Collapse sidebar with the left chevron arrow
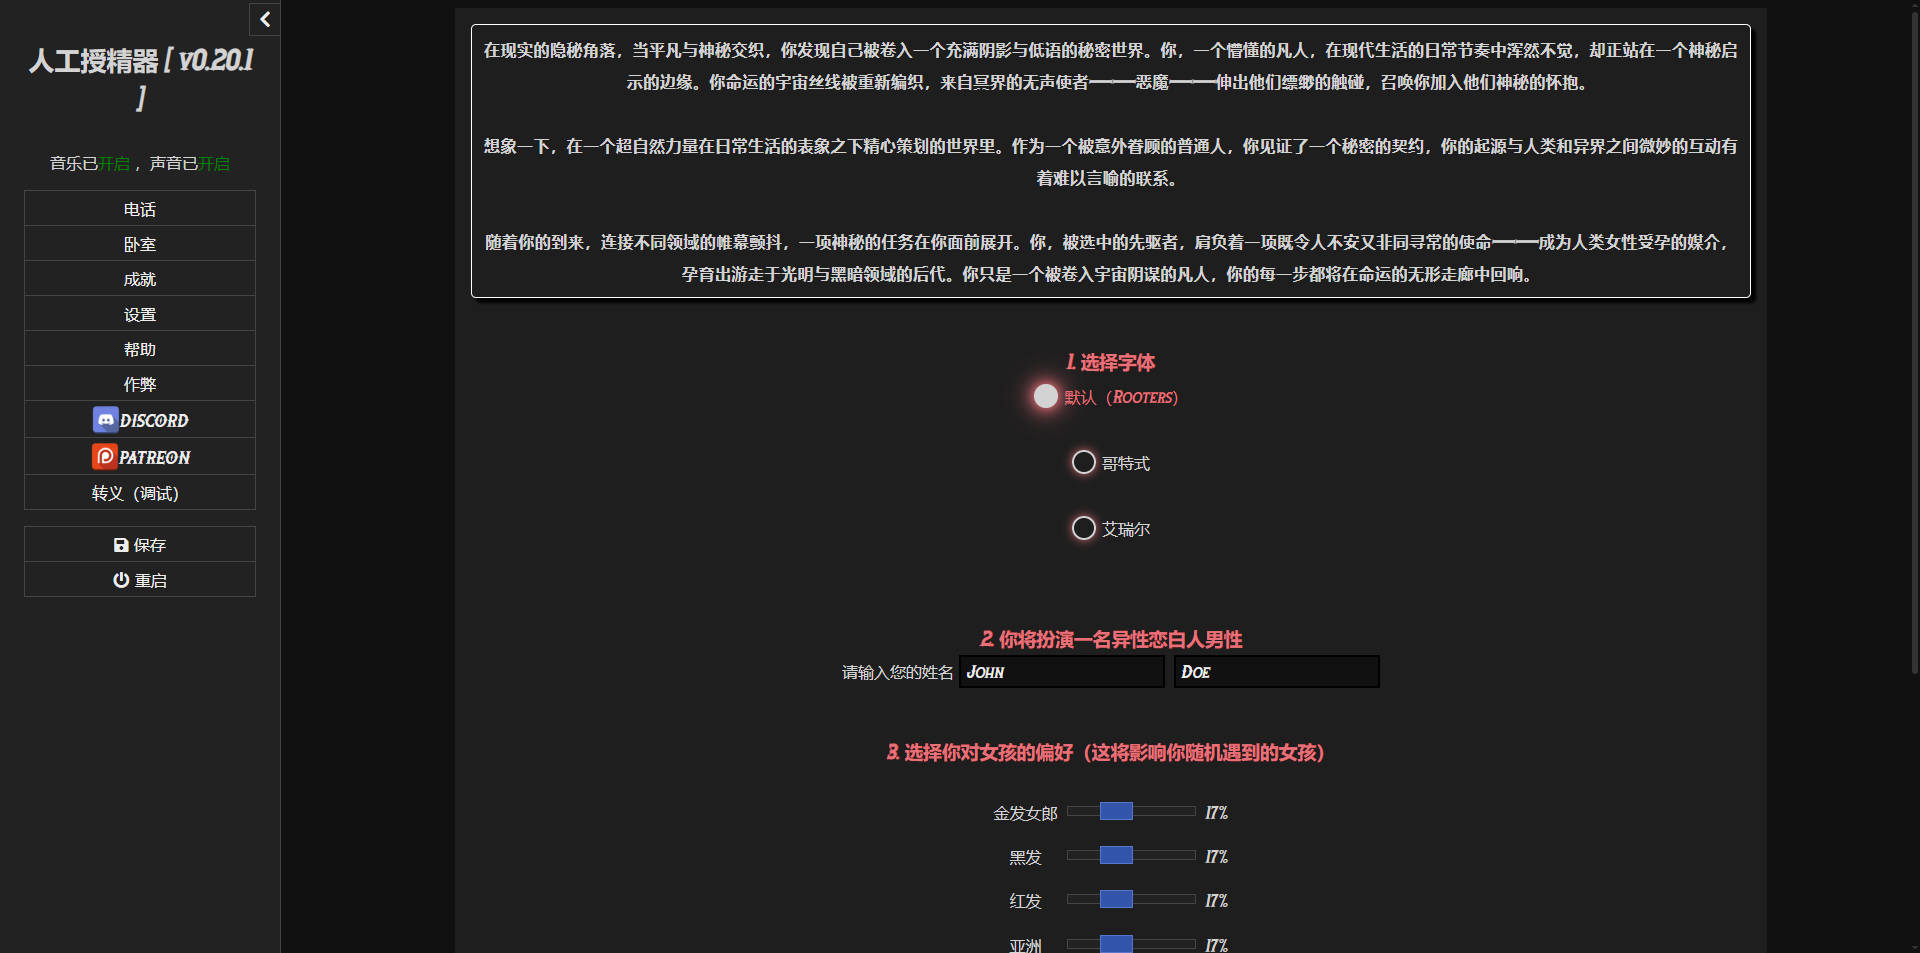 tap(265, 19)
